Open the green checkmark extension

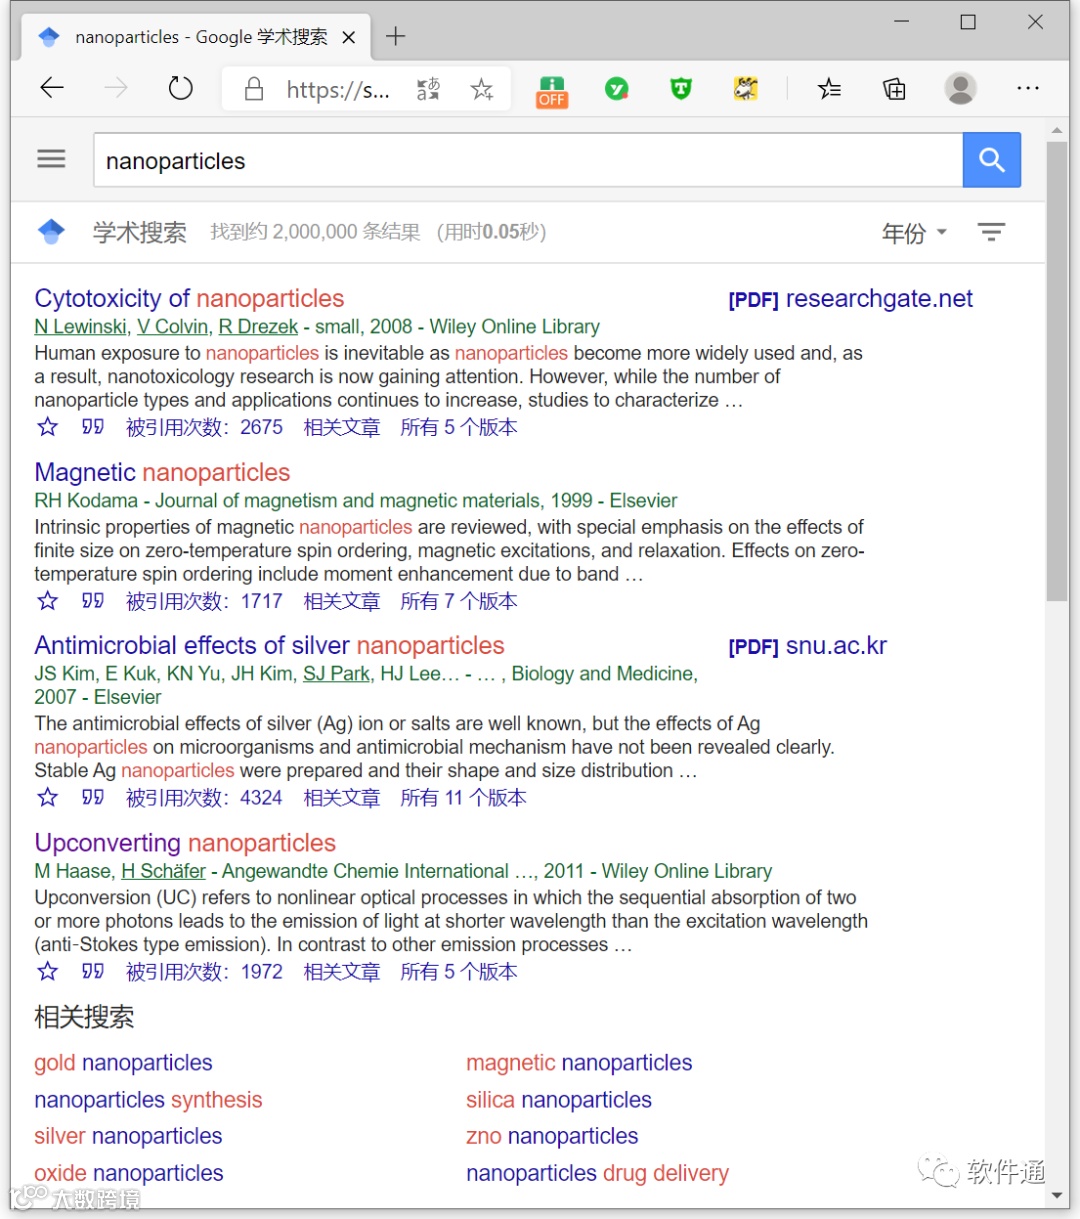tap(617, 90)
